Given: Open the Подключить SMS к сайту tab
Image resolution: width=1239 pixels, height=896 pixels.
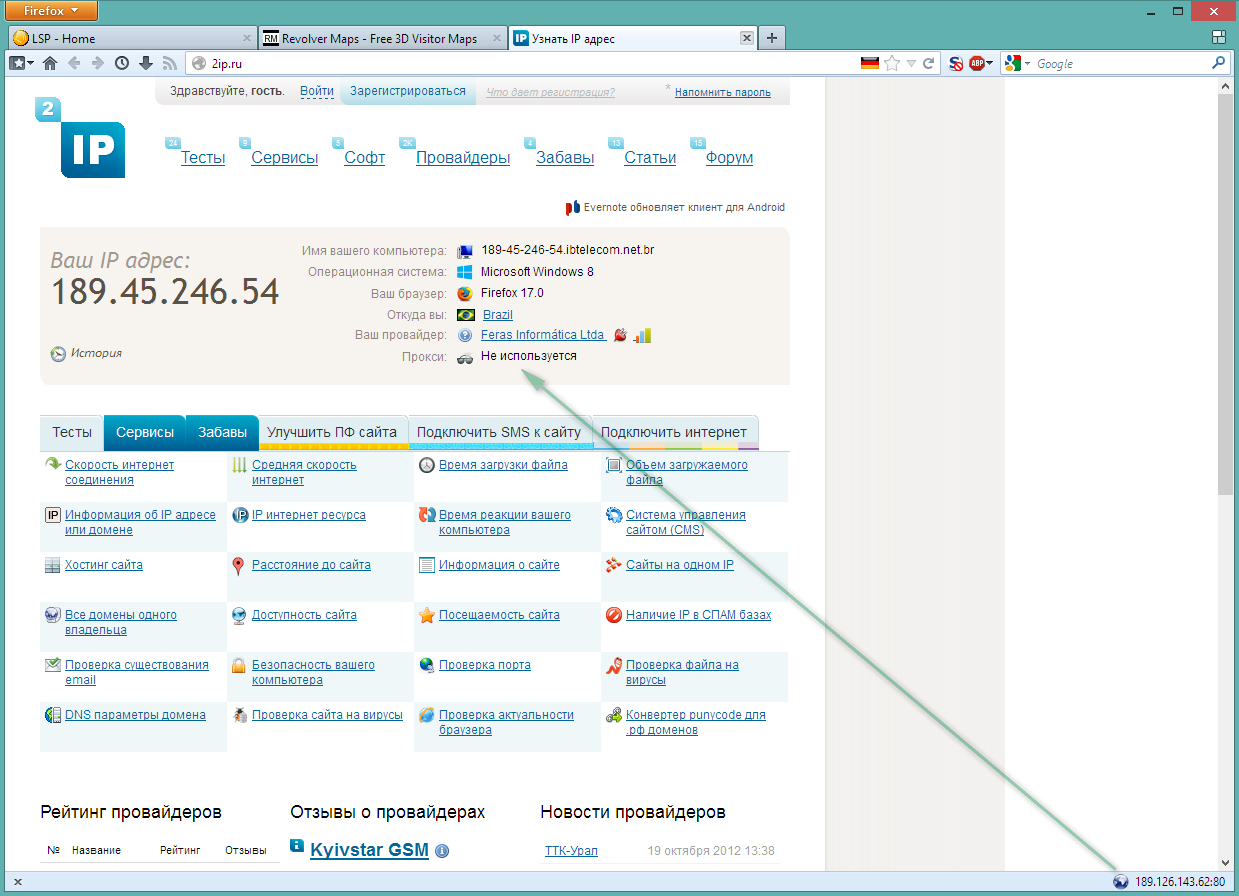Looking at the screenshot, I should click(499, 432).
